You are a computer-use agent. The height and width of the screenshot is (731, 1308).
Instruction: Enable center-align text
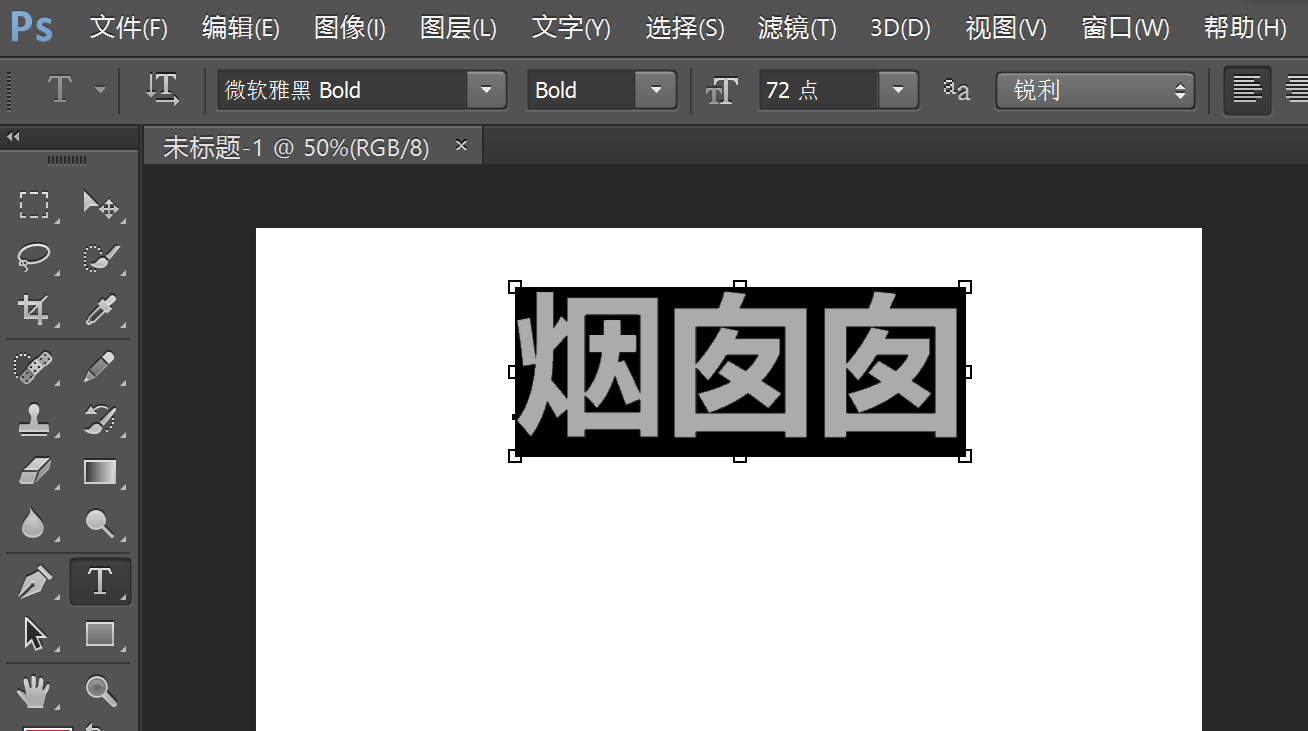coord(1296,91)
